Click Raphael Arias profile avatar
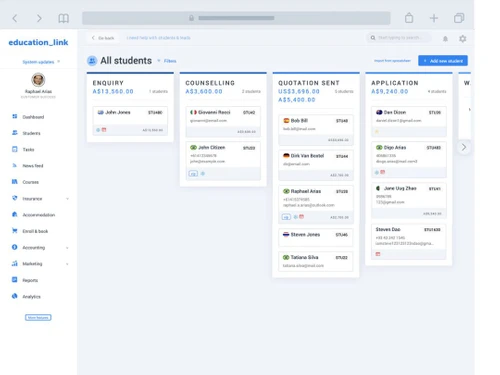 38,80
